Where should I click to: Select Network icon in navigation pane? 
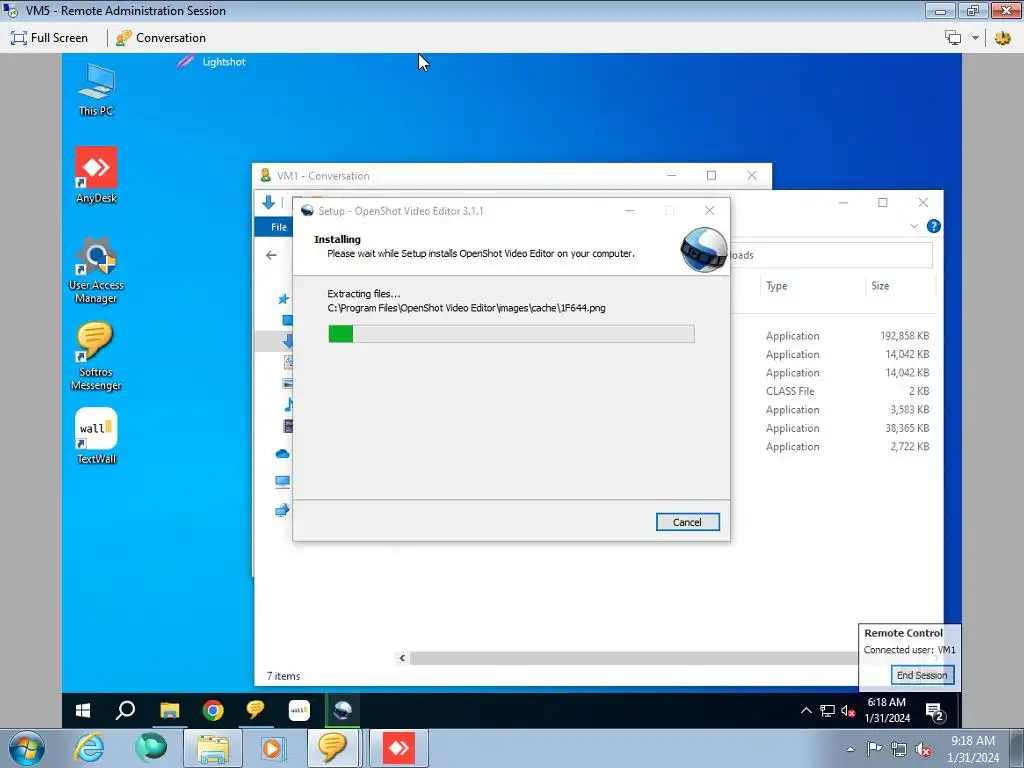point(282,510)
